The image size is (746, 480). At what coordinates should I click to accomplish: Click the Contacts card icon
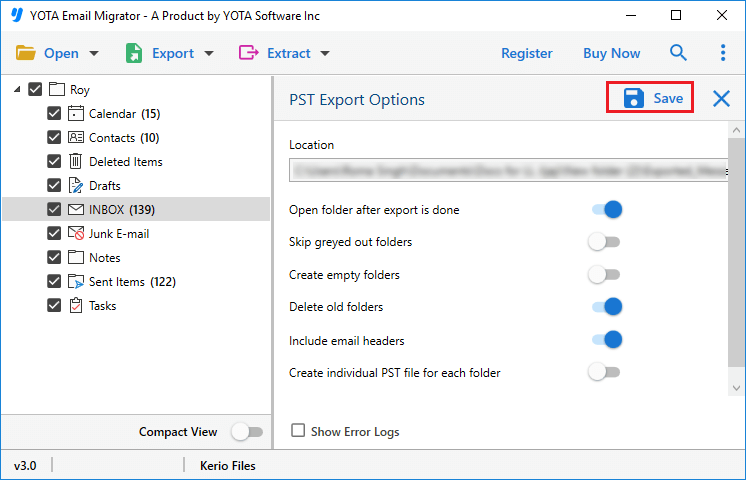pyautogui.click(x=76, y=137)
